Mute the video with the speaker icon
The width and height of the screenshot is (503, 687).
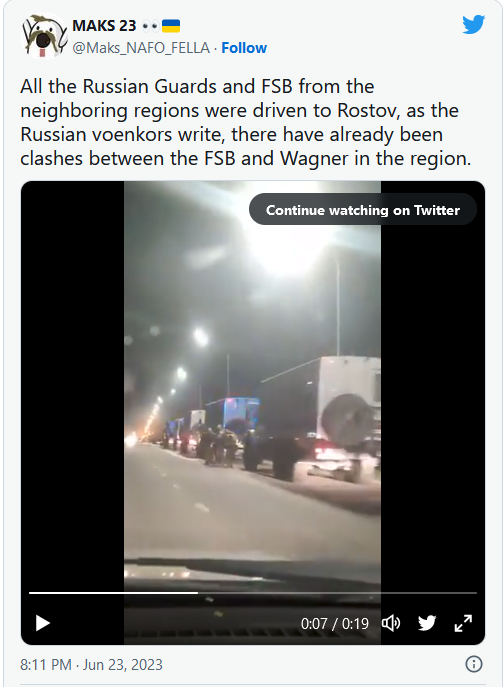391,623
